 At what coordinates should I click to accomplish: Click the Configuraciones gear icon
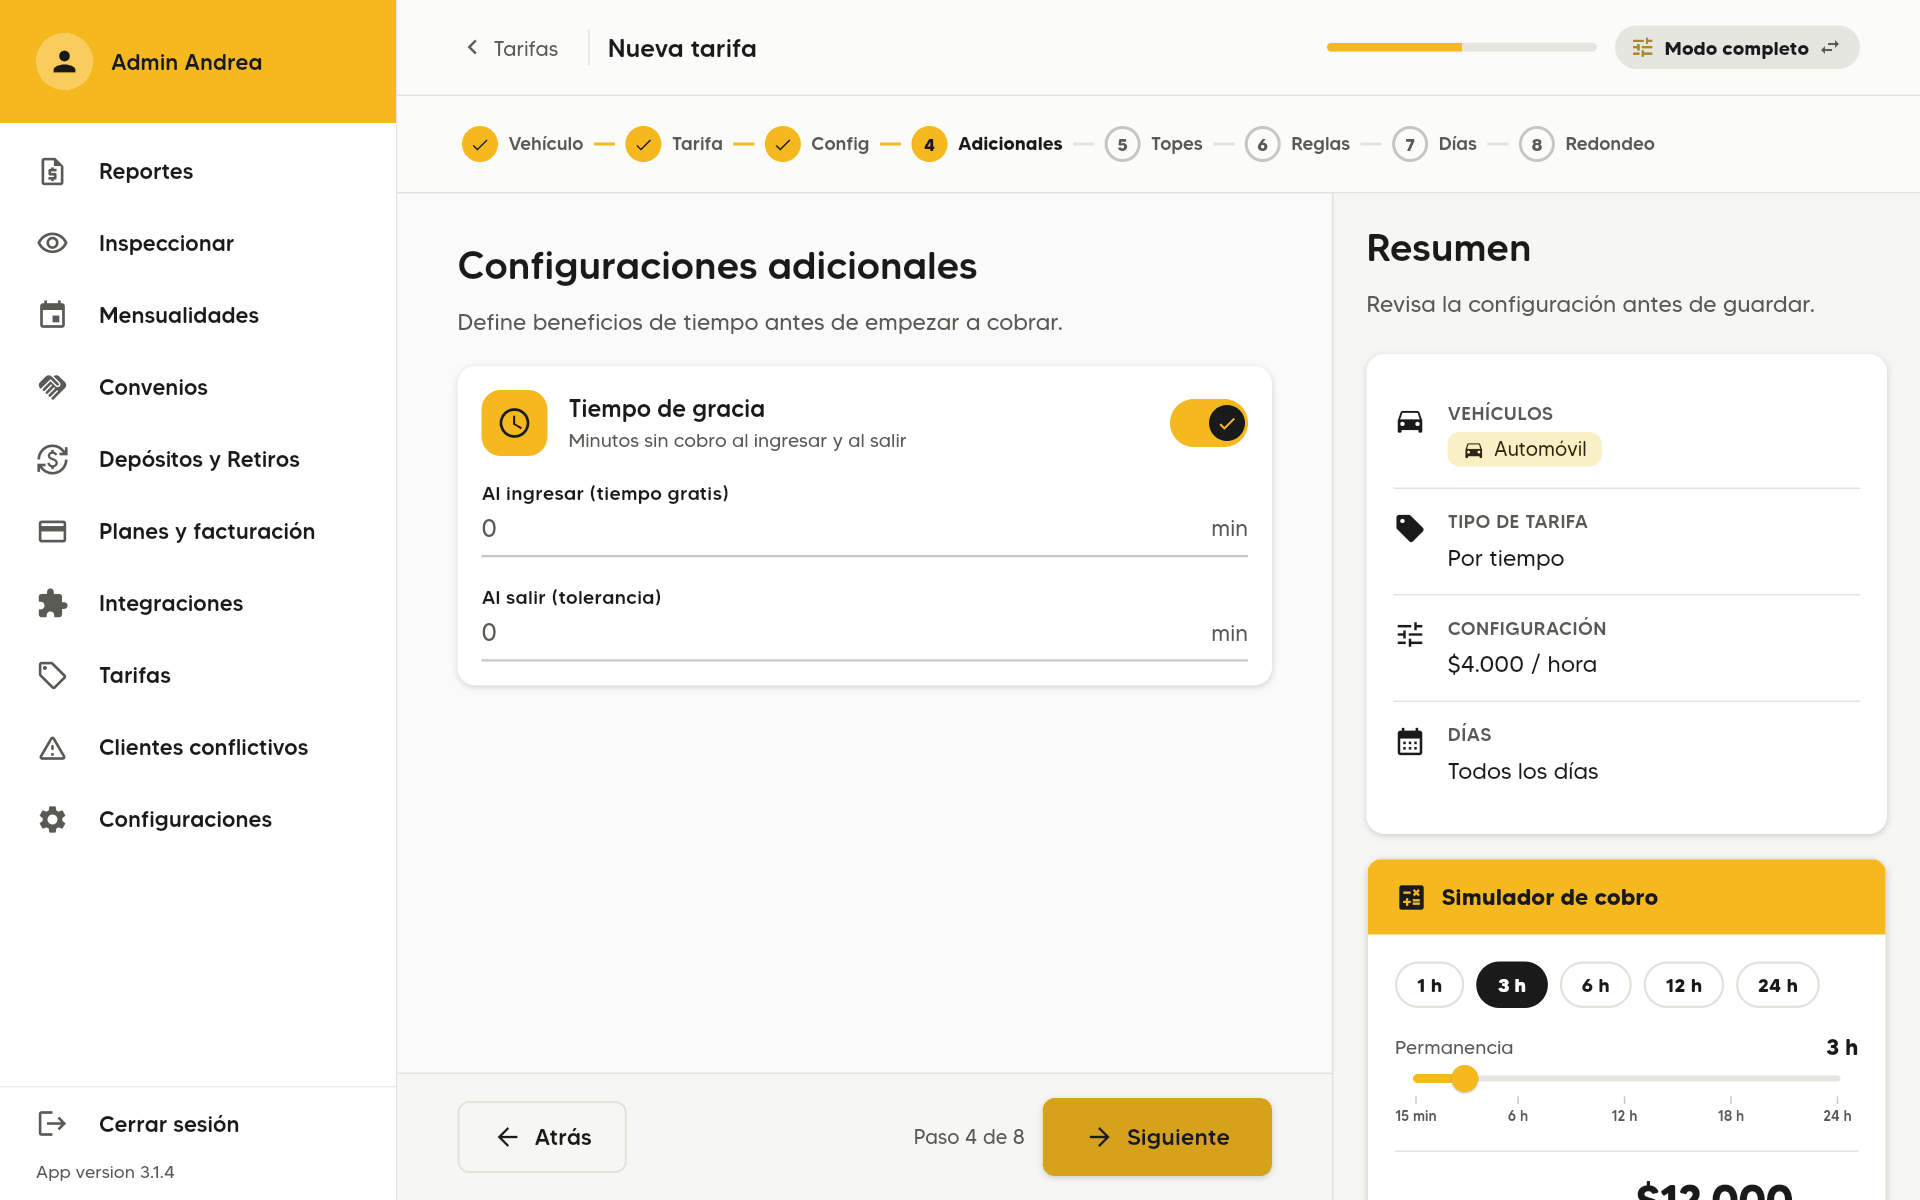pyautogui.click(x=52, y=819)
